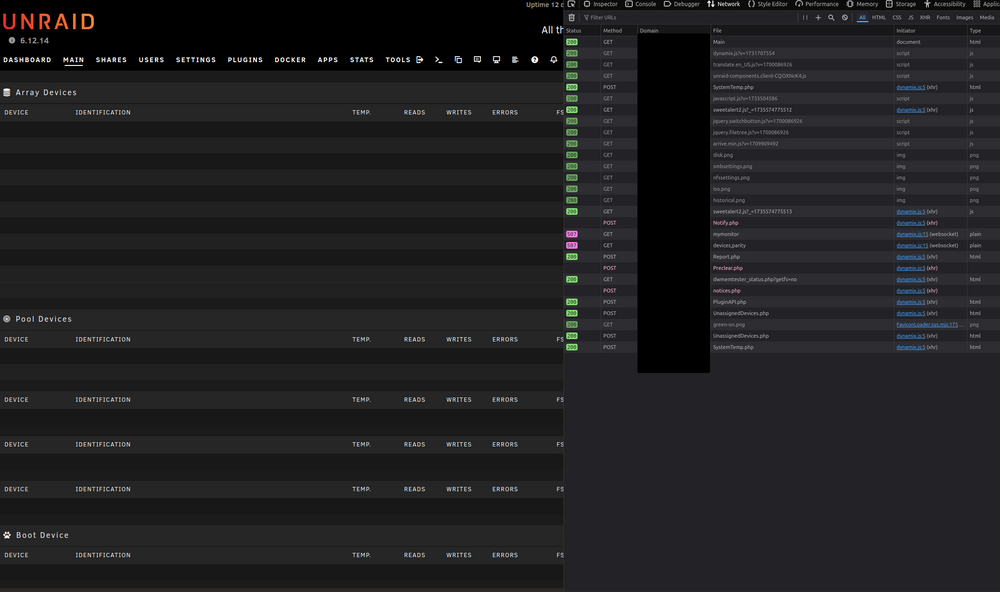This screenshot has height=592, width=1000.
Task: Open the Memory devtools tab
Action: click(x=862, y=4)
